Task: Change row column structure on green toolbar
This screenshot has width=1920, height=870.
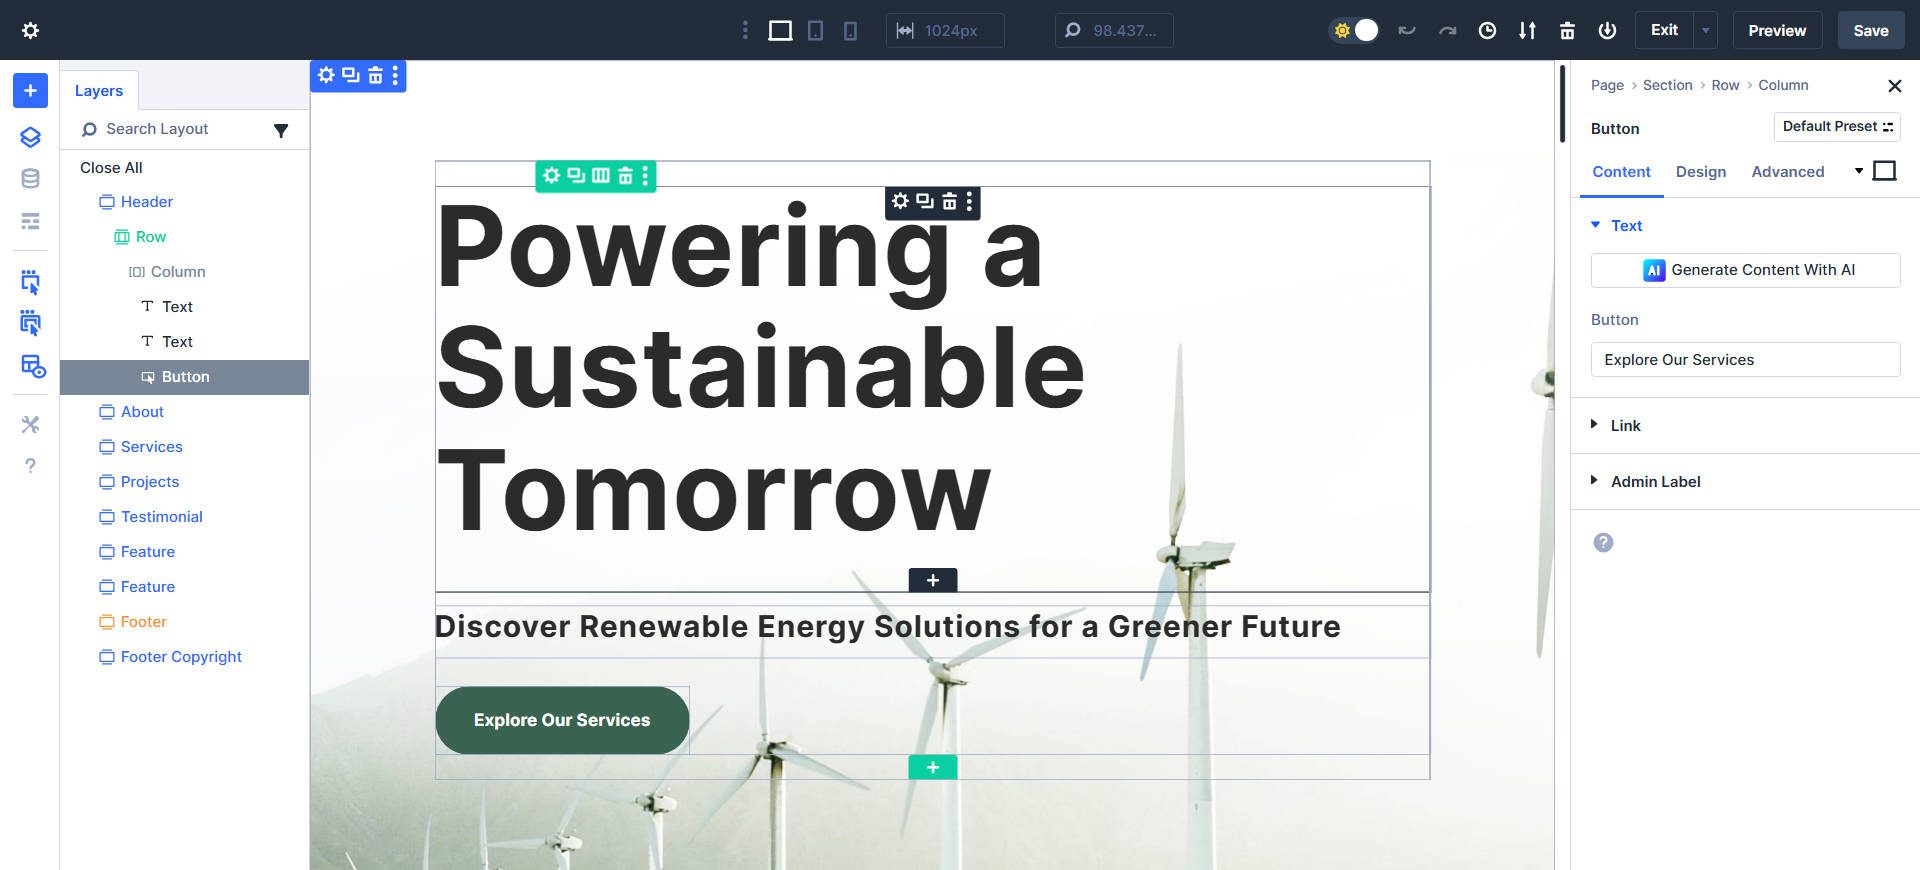Action: [601, 176]
